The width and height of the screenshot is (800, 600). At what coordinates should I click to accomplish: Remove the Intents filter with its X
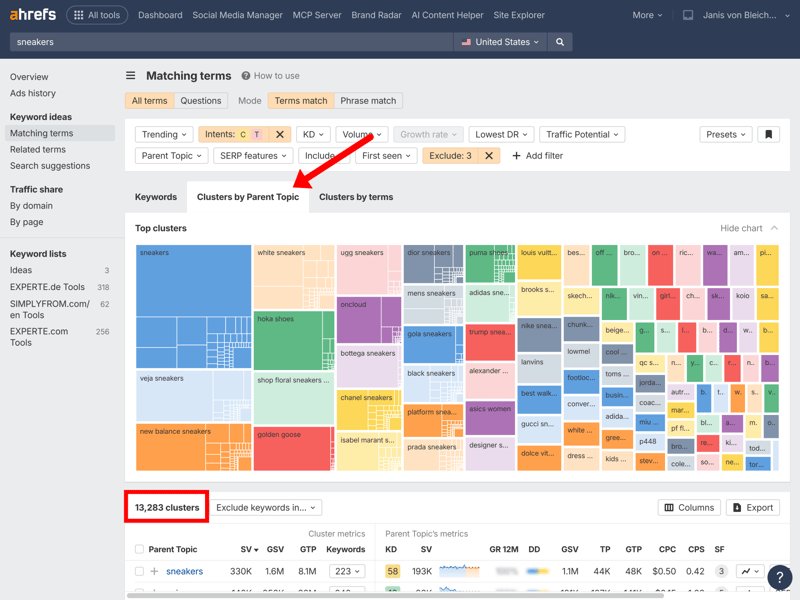point(280,134)
